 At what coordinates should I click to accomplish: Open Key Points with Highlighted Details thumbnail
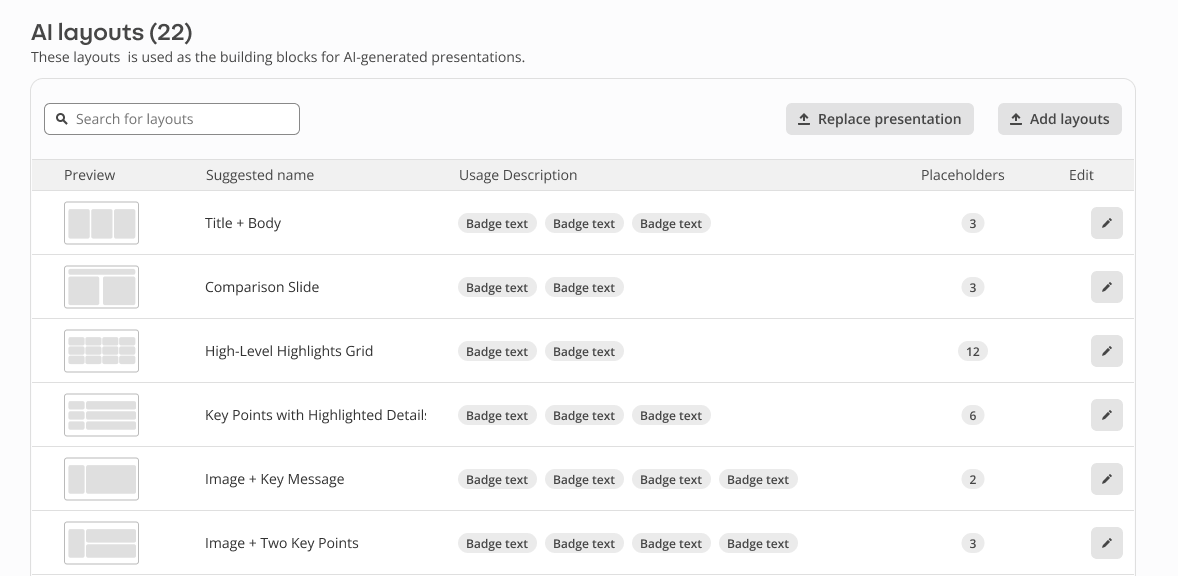pyautogui.click(x=101, y=415)
